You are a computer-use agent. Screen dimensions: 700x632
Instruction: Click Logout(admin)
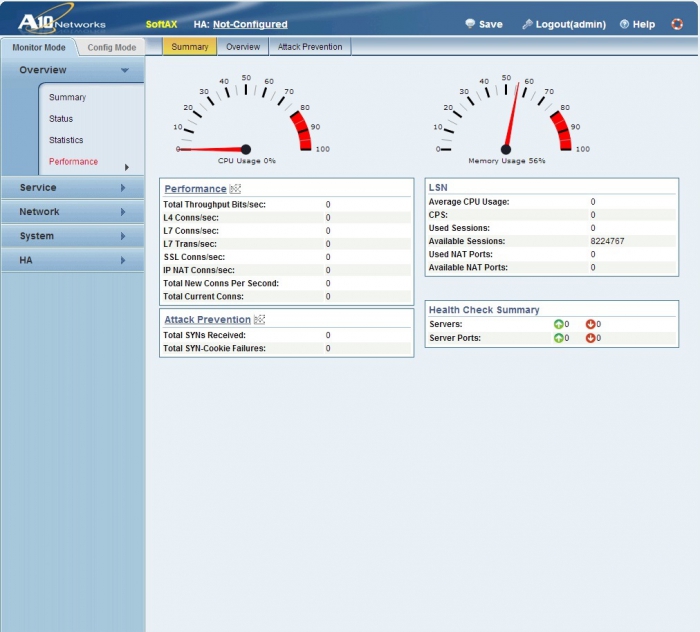pyautogui.click(x=564, y=24)
